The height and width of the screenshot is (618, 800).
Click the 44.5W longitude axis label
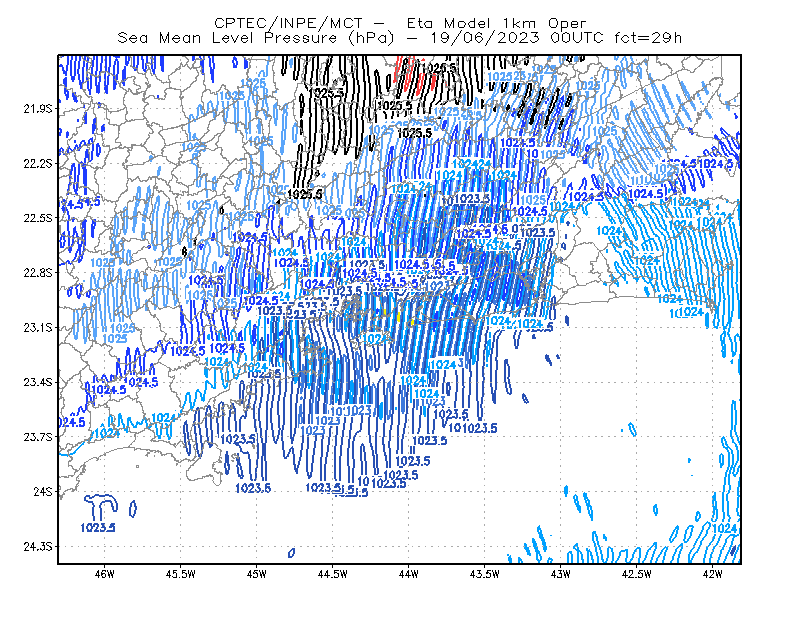coord(332,574)
